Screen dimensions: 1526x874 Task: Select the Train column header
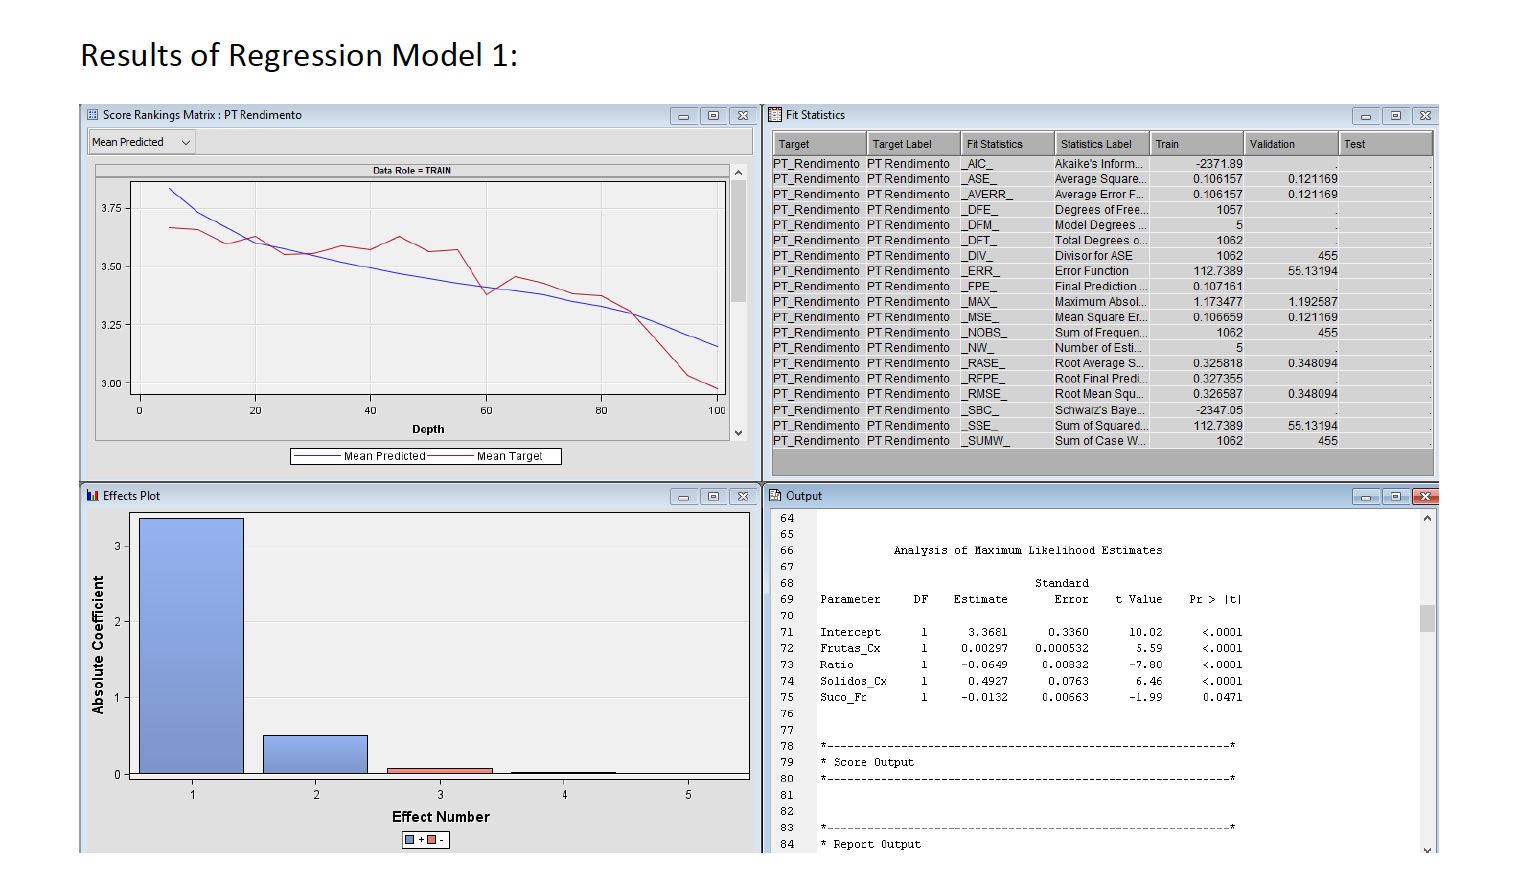click(1196, 143)
